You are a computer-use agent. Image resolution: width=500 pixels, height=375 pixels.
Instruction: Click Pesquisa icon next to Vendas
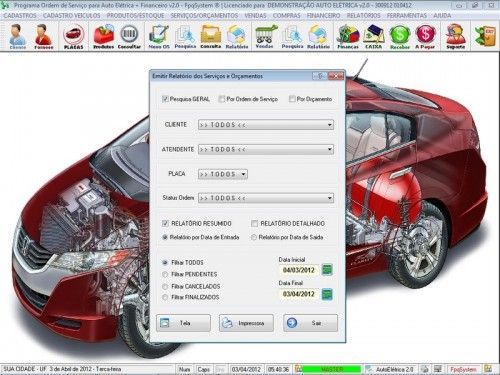[292, 37]
